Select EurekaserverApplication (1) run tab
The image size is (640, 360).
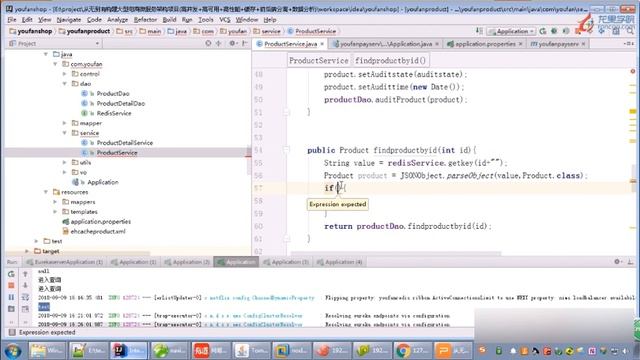click(64, 262)
